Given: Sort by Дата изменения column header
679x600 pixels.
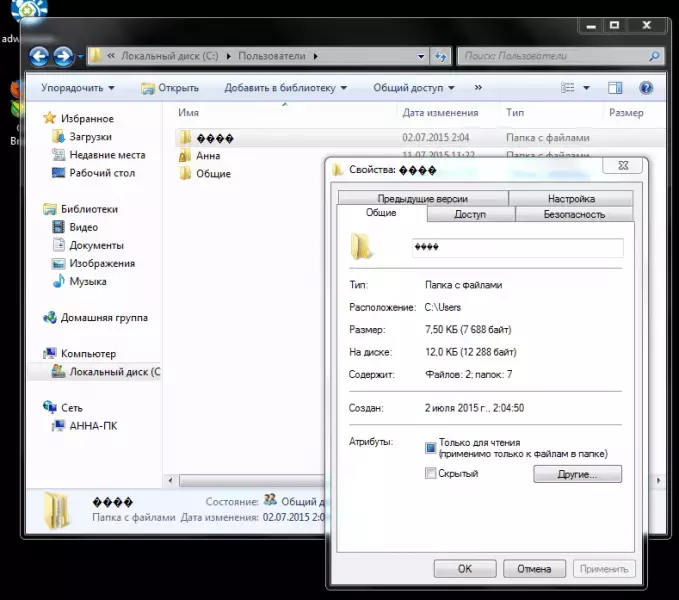Looking at the screenshot, I should 440,113.
